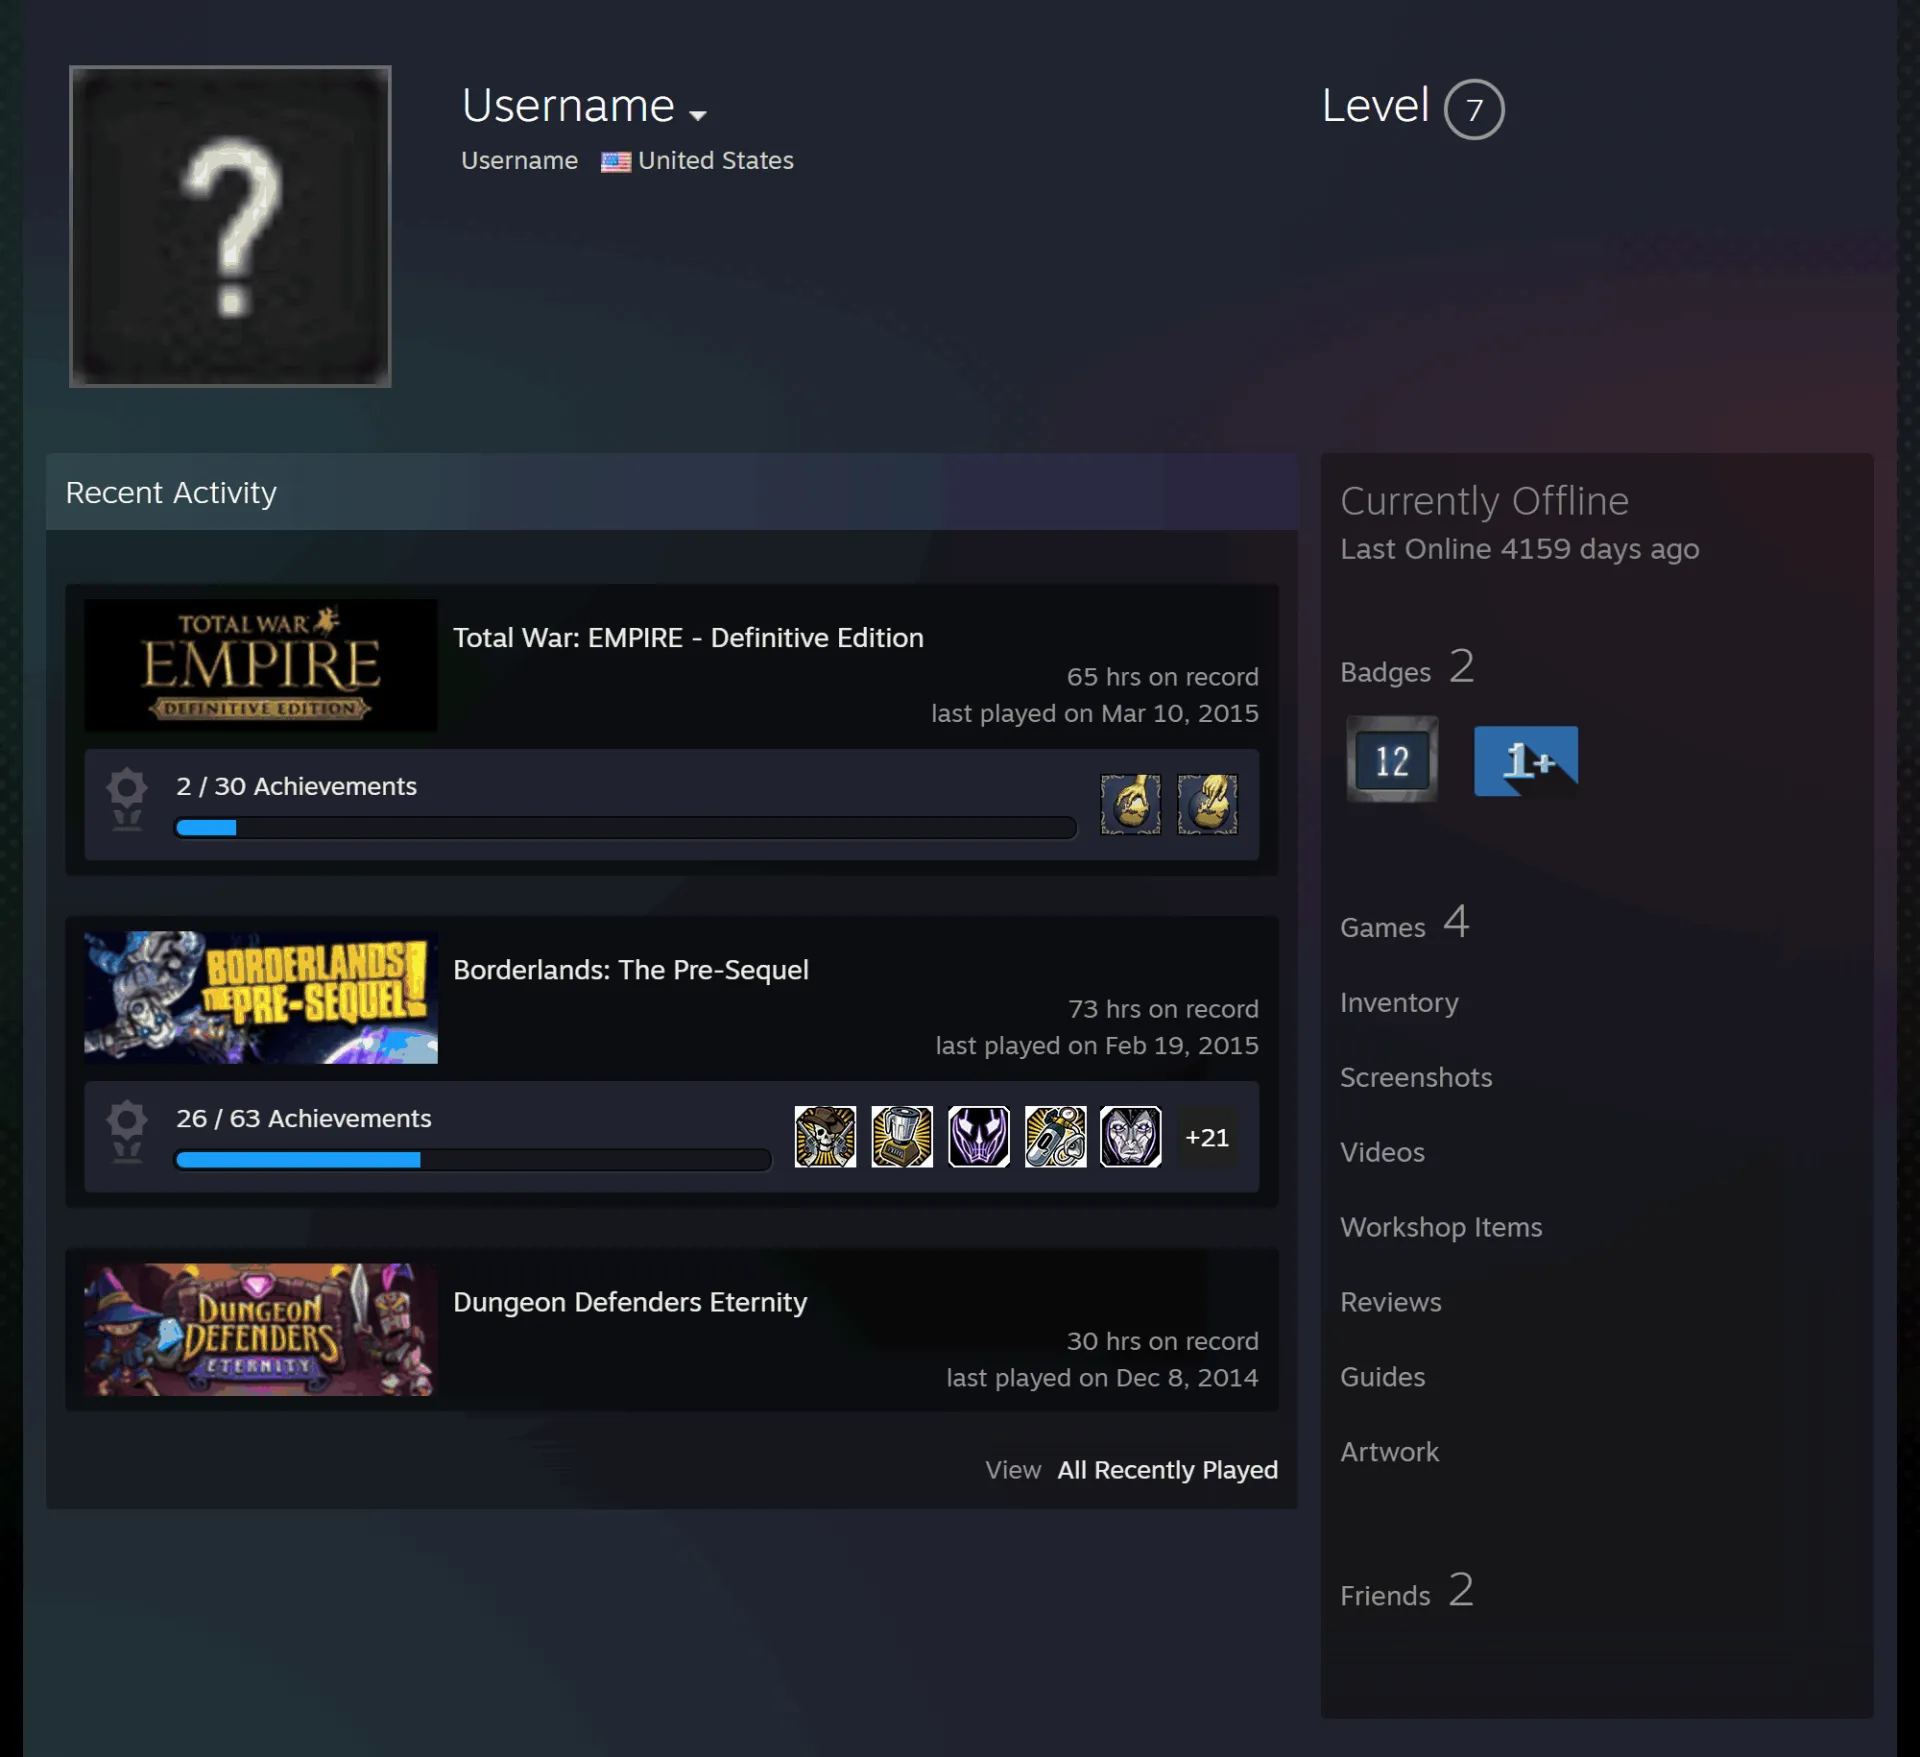Open Inventory from sidebar
This screenshot has width=1920, height=1757.
(1399, 1003)
